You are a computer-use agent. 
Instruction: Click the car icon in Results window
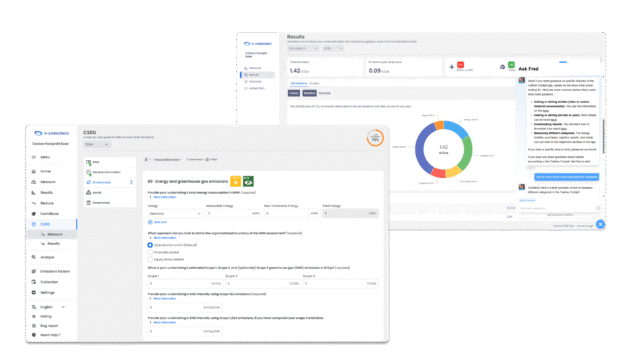tap(502, 67)
